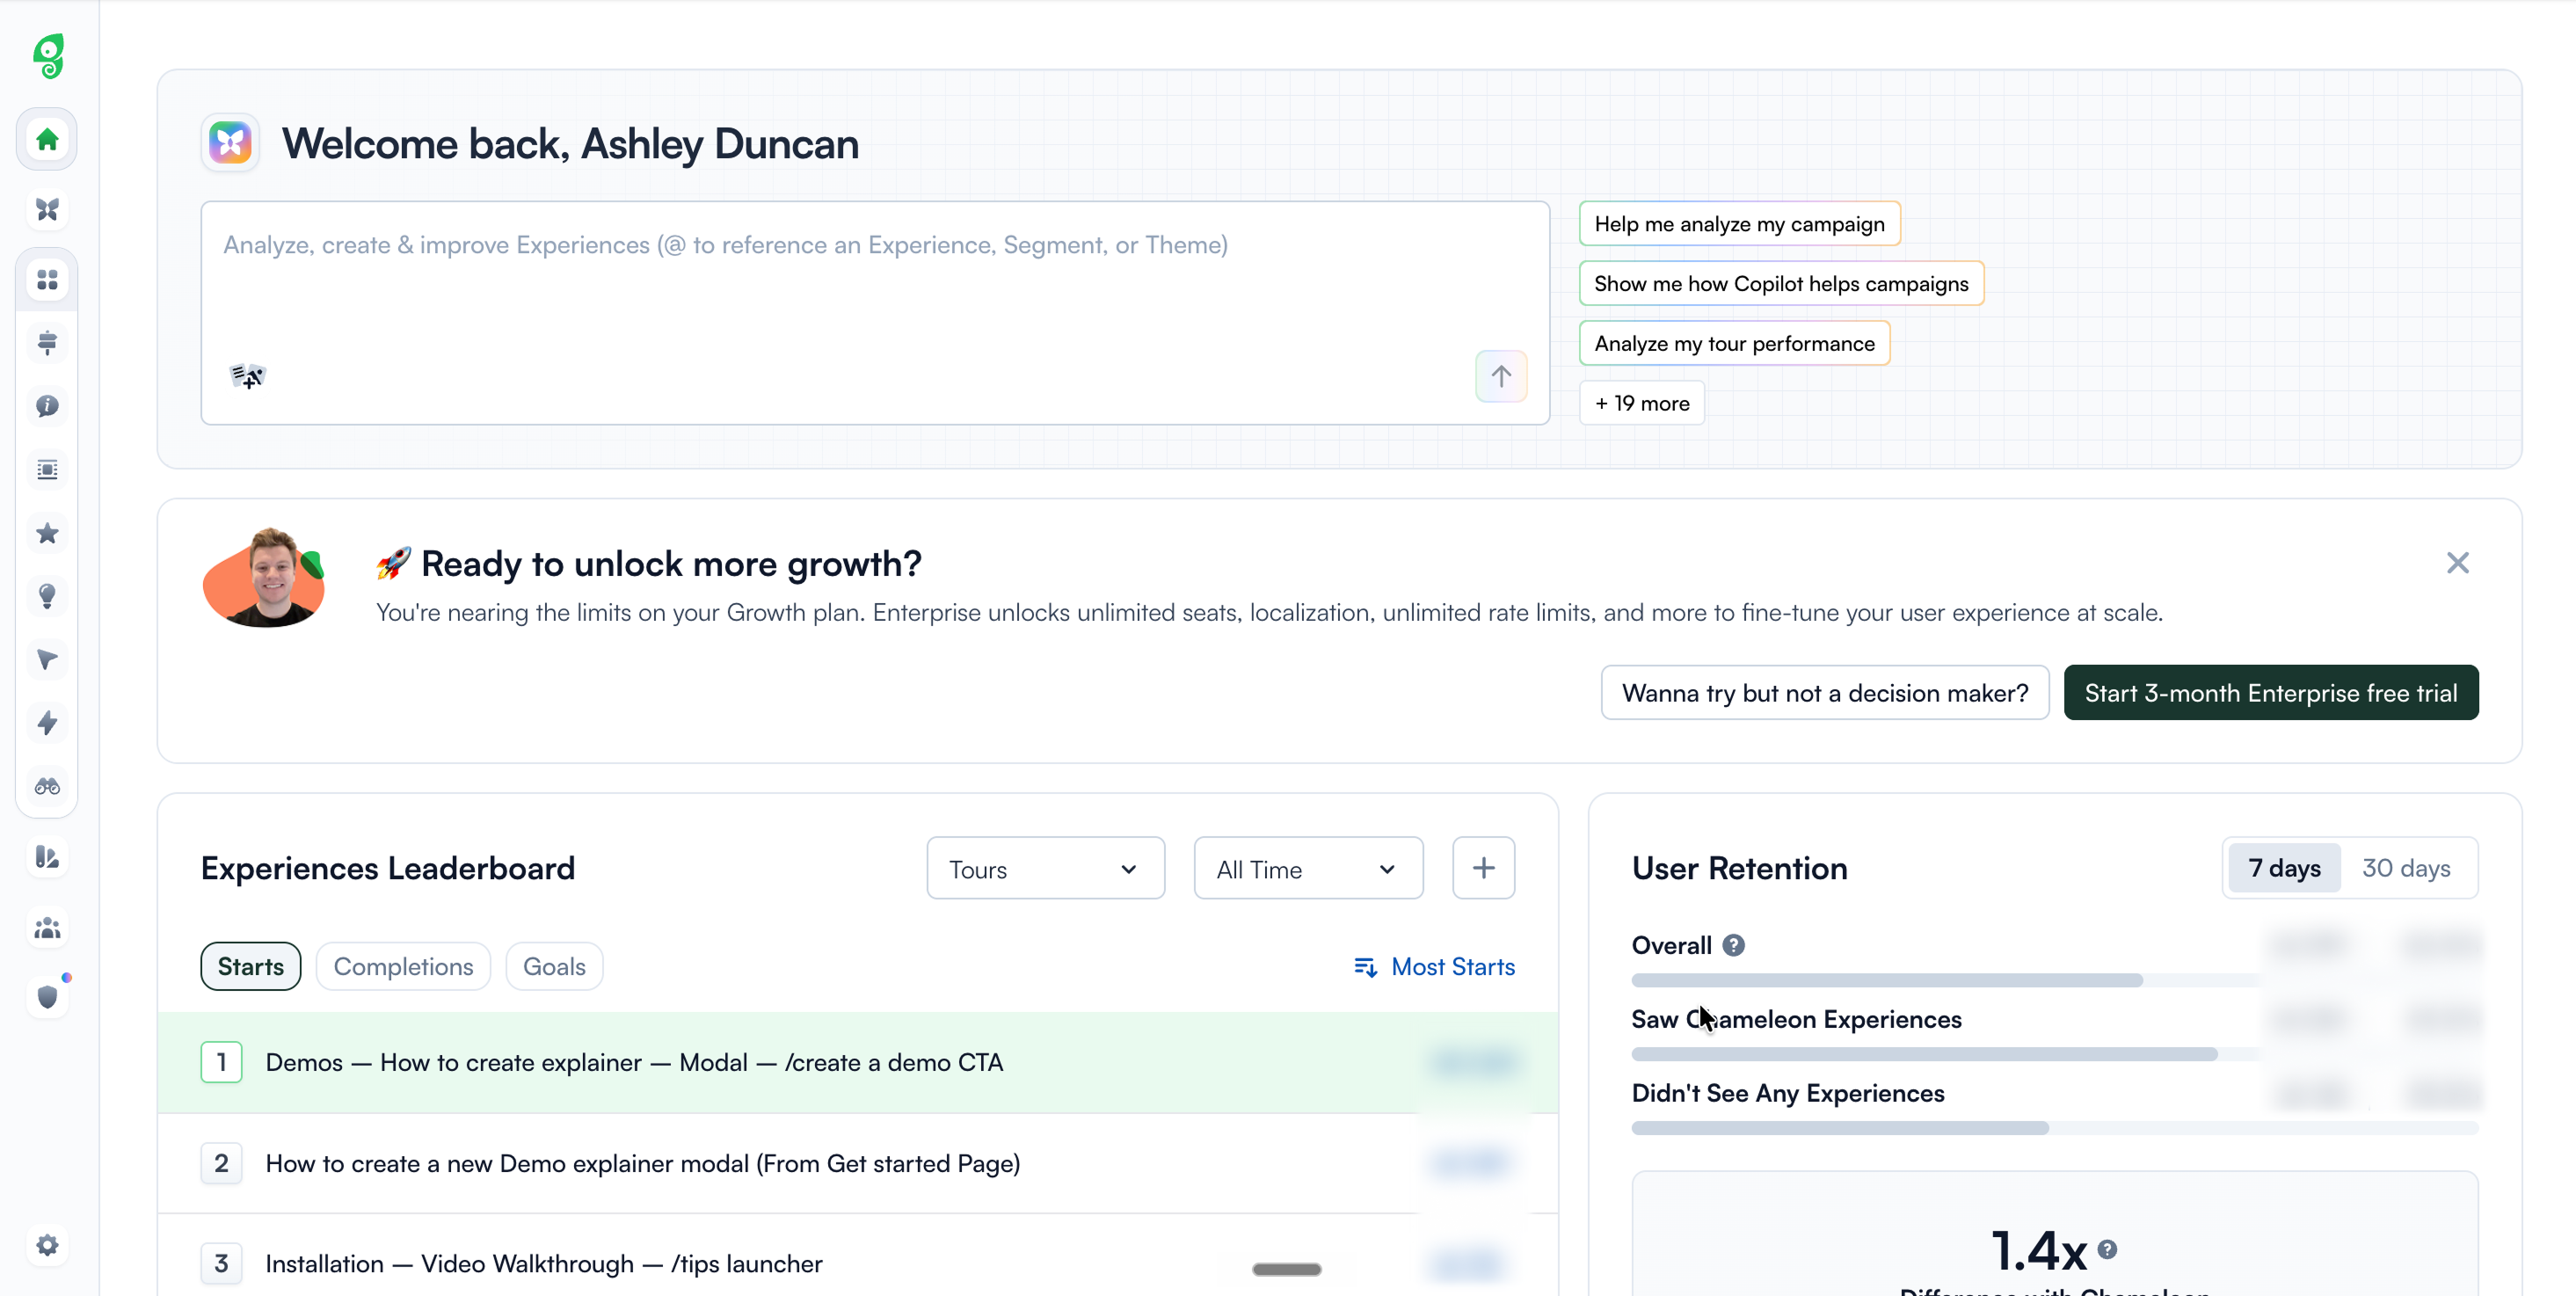Switch to the Goals tab

554,966
